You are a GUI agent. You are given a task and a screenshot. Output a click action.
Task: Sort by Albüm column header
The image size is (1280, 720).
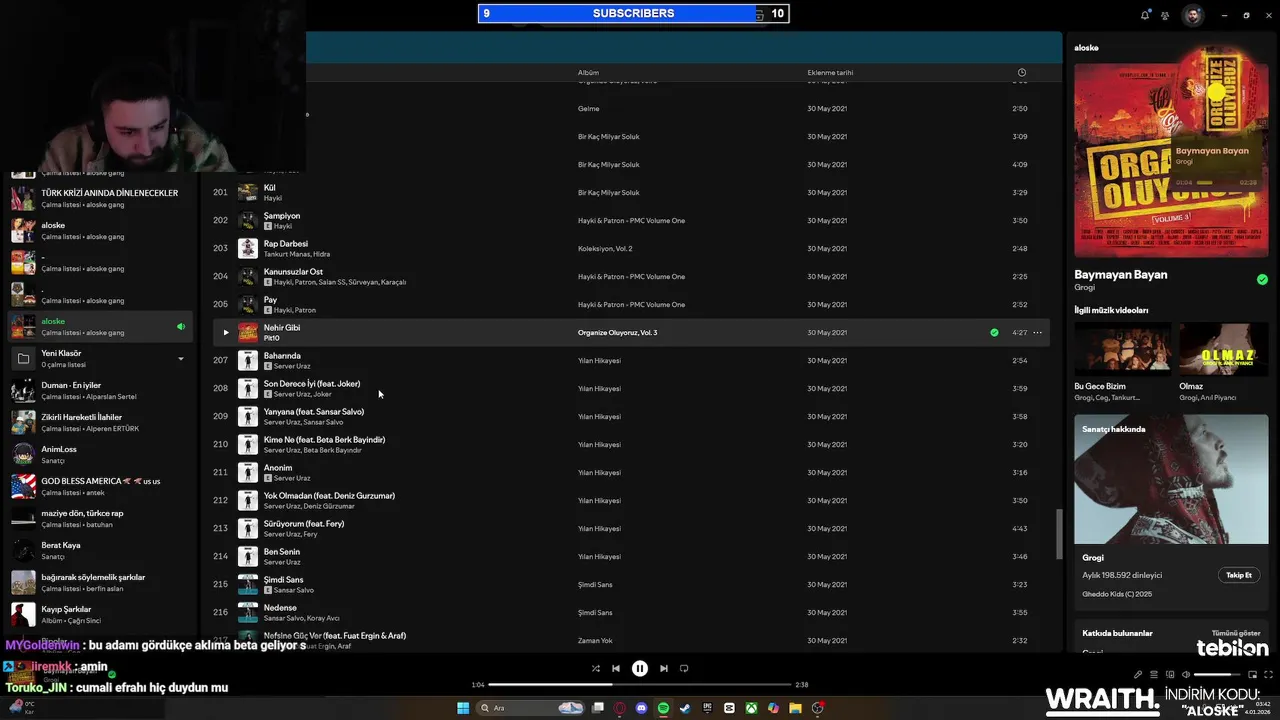click(588, 72)
